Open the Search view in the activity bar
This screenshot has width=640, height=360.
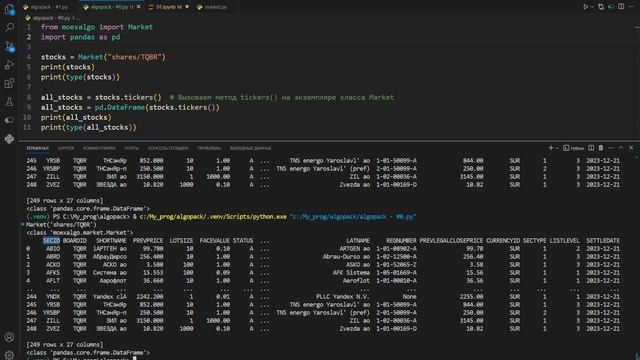click(x=9, y=27)
